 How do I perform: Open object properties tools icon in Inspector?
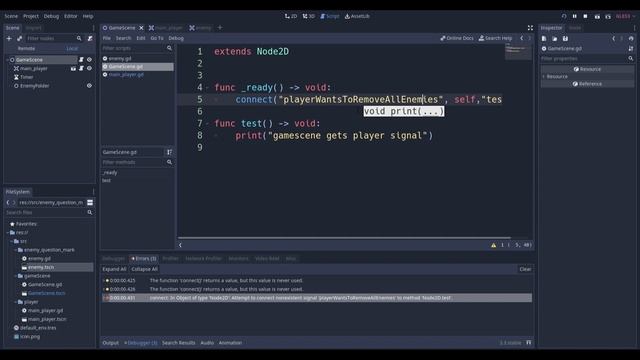coord(631,49)
